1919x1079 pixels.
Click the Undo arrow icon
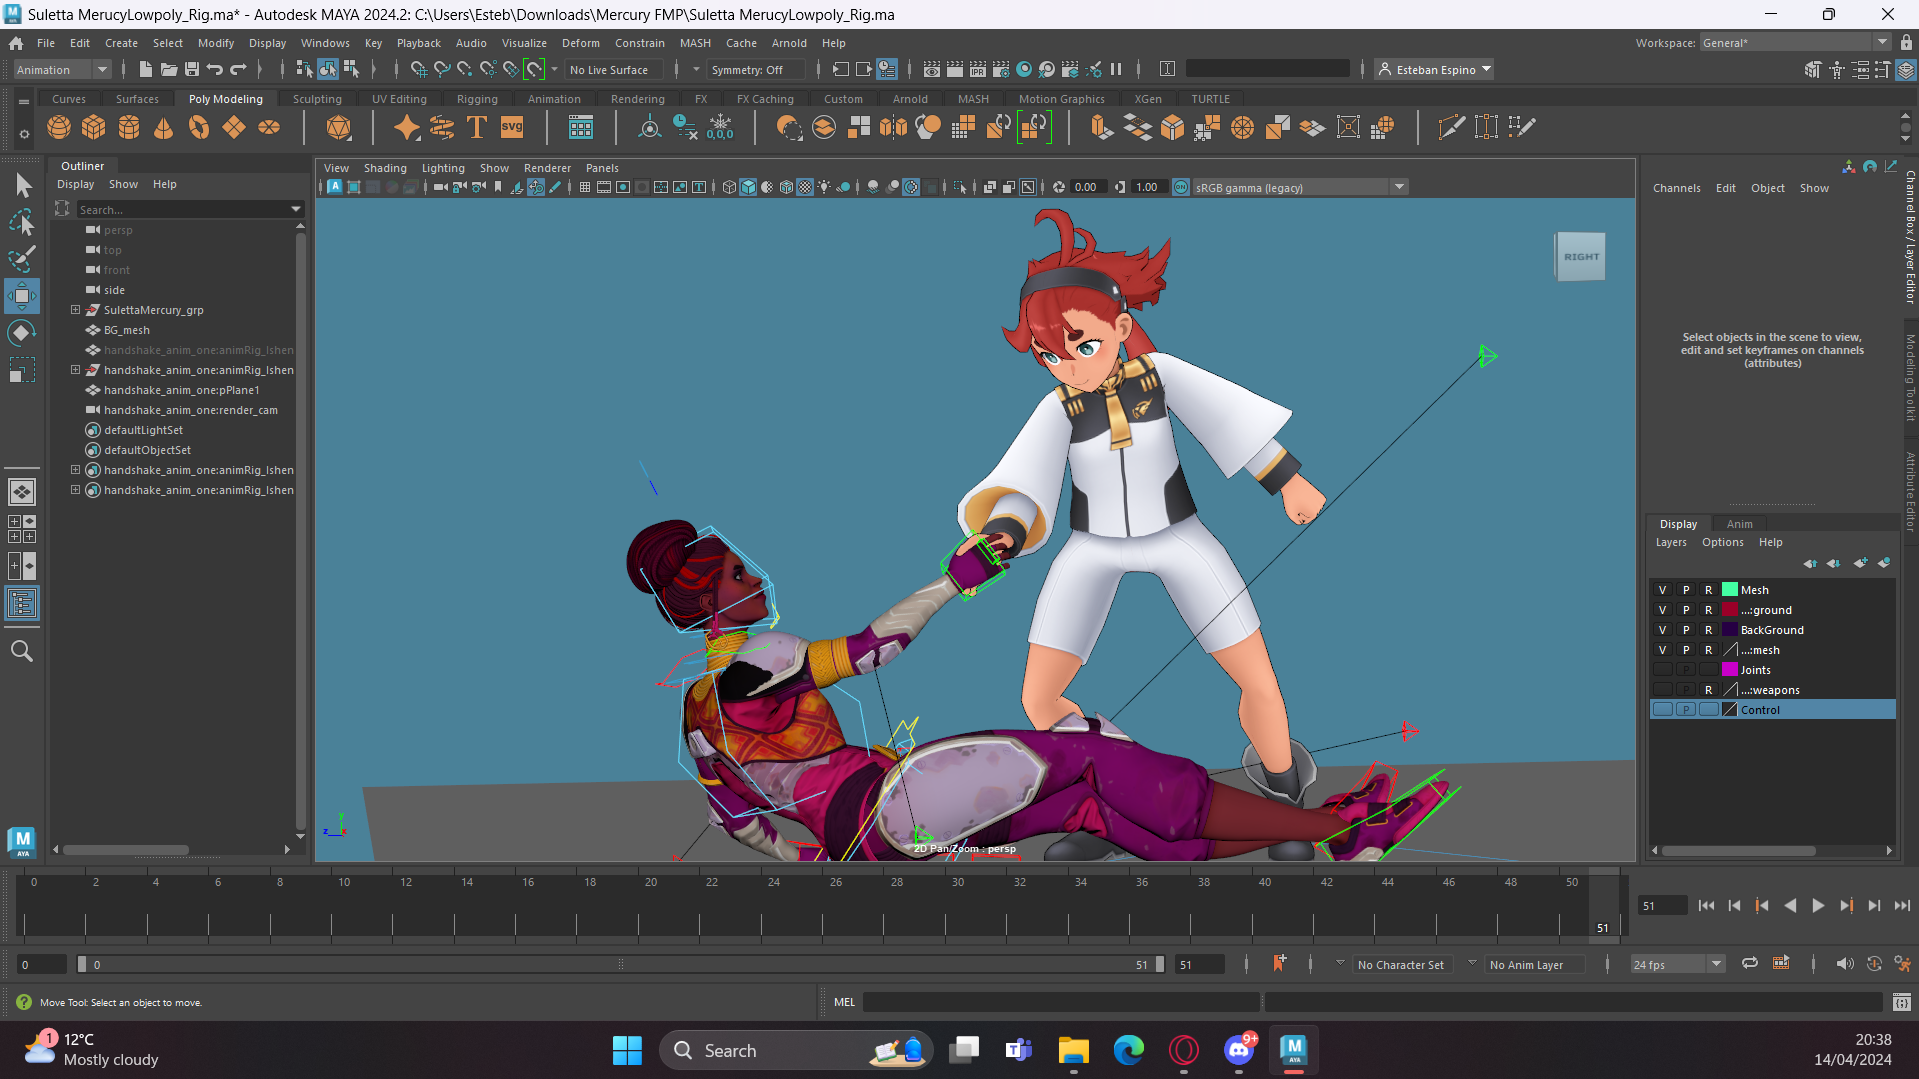pos(215,69)
